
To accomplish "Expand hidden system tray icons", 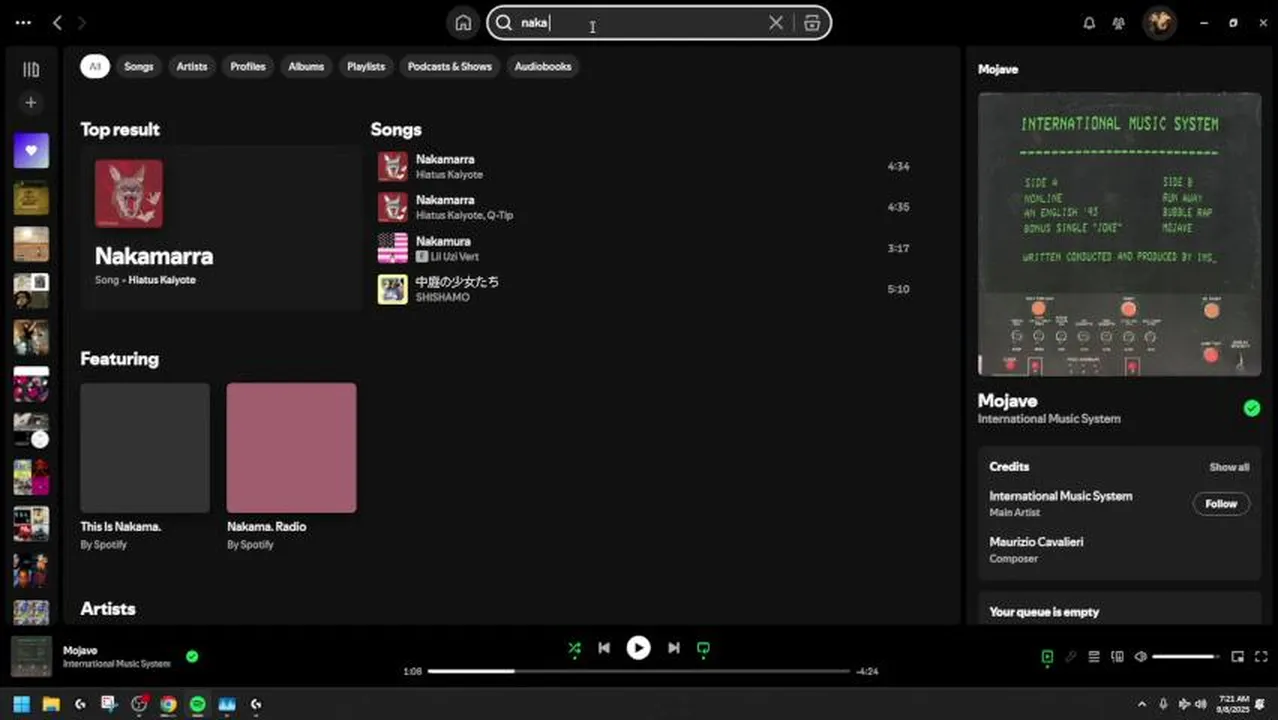I will 1141,704.
